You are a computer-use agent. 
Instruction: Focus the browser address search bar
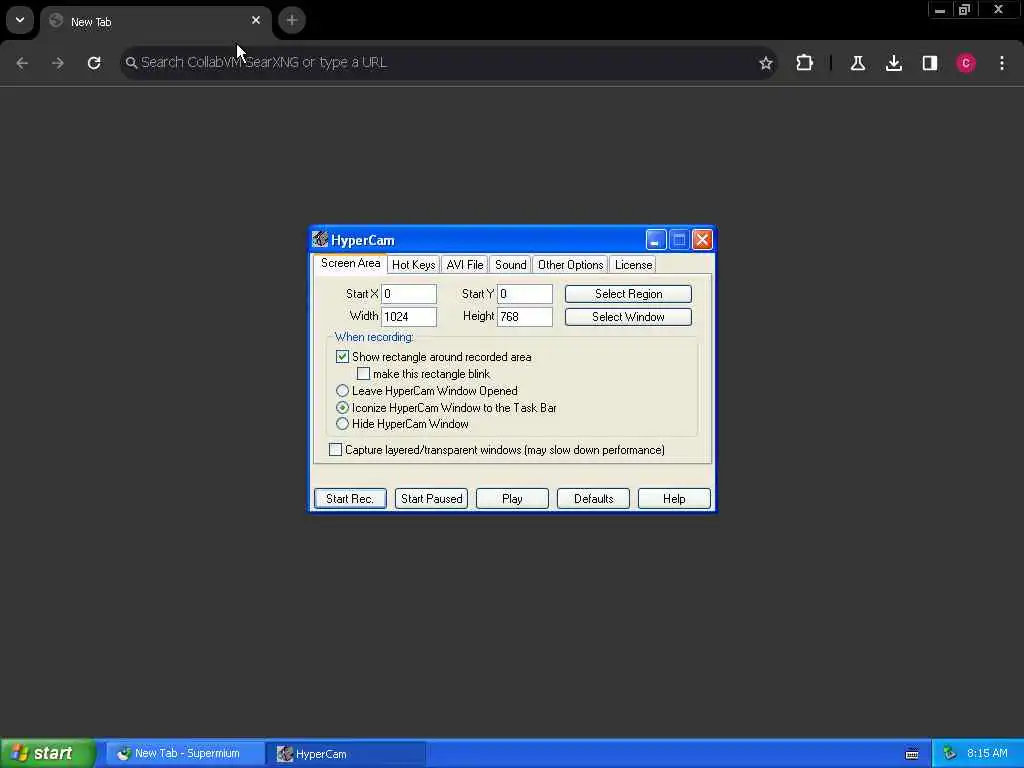tap(449, 63)
